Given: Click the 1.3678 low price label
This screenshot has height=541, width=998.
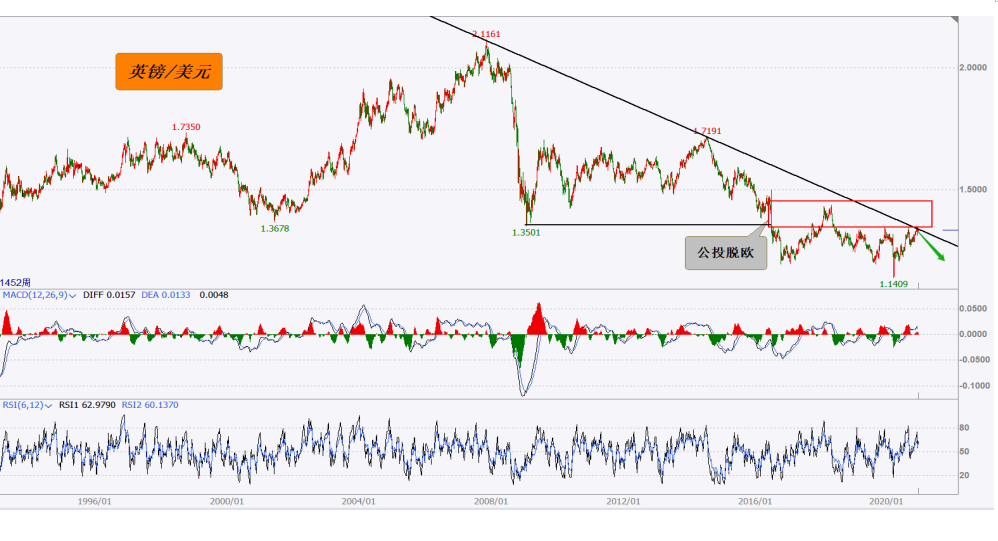Looking at the screenshot, I should (x=275, y=228).
